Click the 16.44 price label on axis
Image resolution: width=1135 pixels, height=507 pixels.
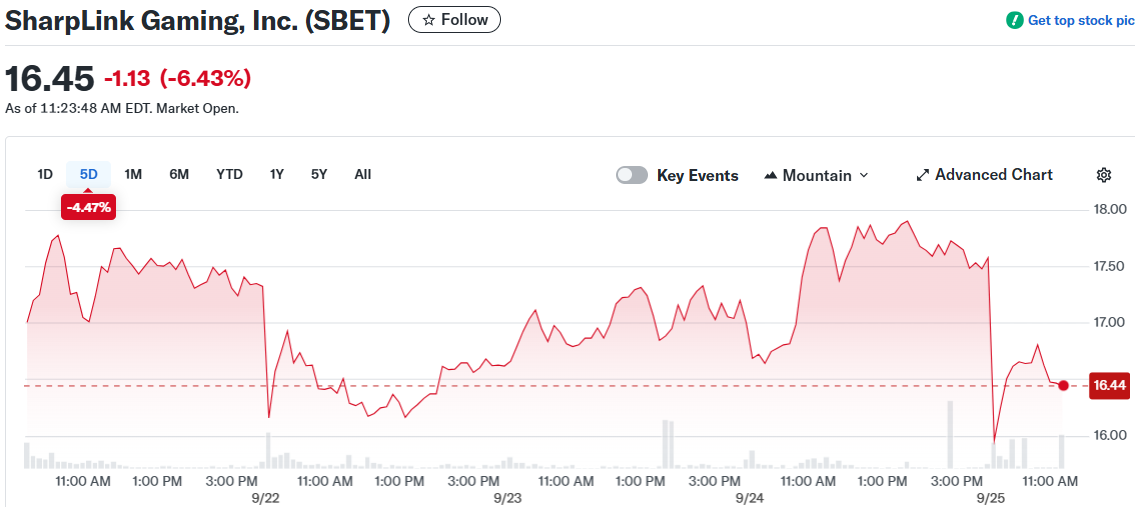coord(1110,385)
